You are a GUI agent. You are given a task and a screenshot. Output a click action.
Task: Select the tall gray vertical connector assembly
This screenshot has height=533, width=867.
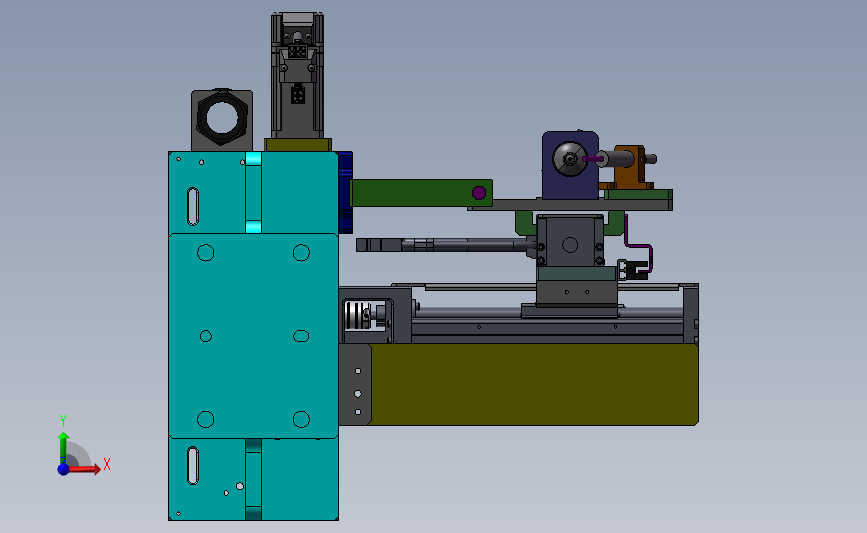click(297, 76)
